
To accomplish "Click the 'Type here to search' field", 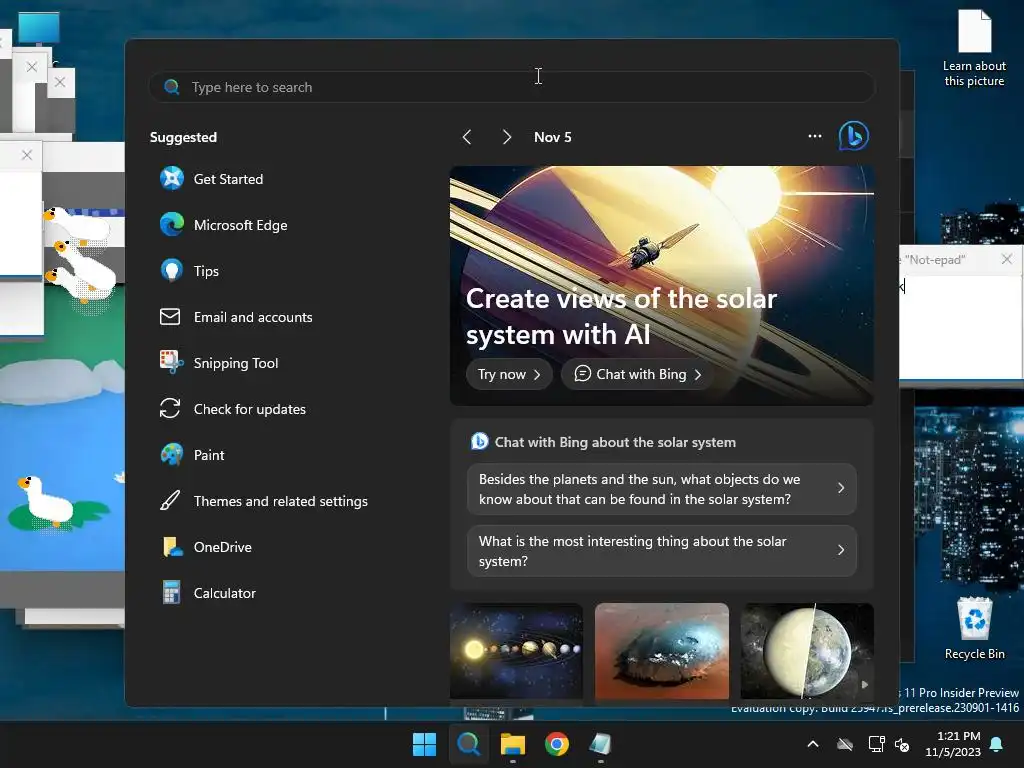I will point(512,87).
